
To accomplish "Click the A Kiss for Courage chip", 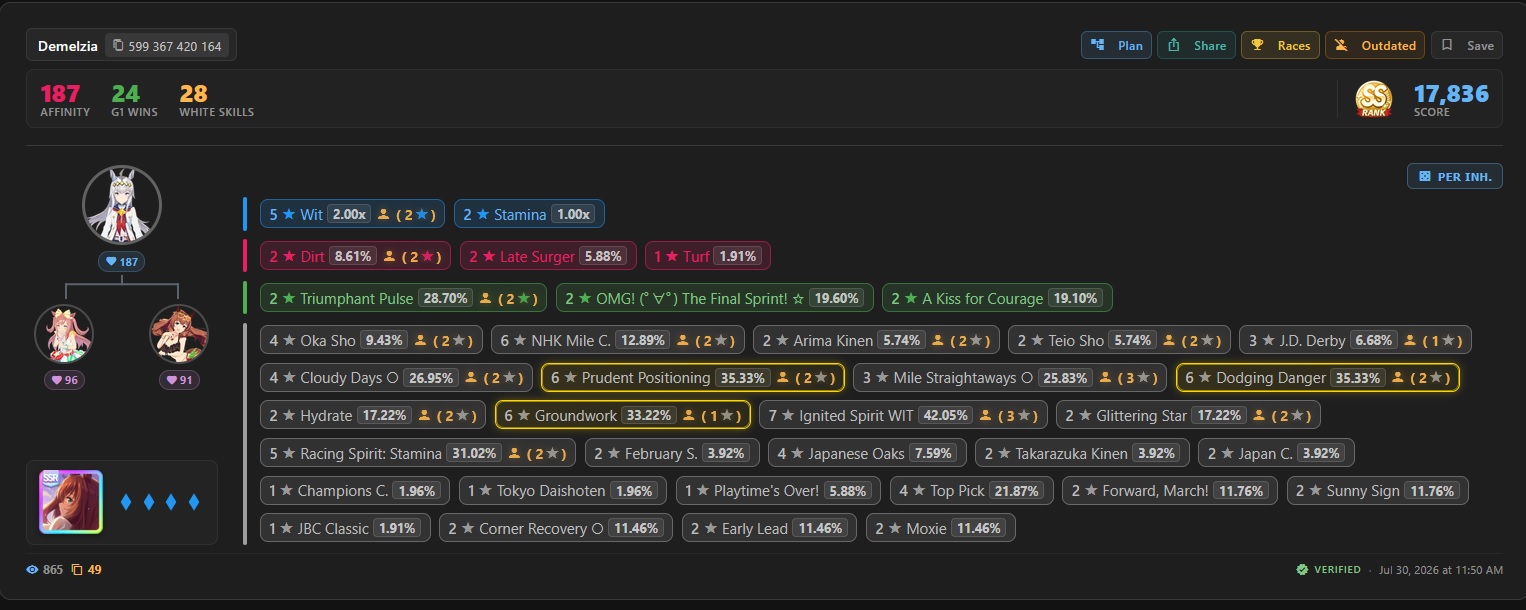I will 997,298.
